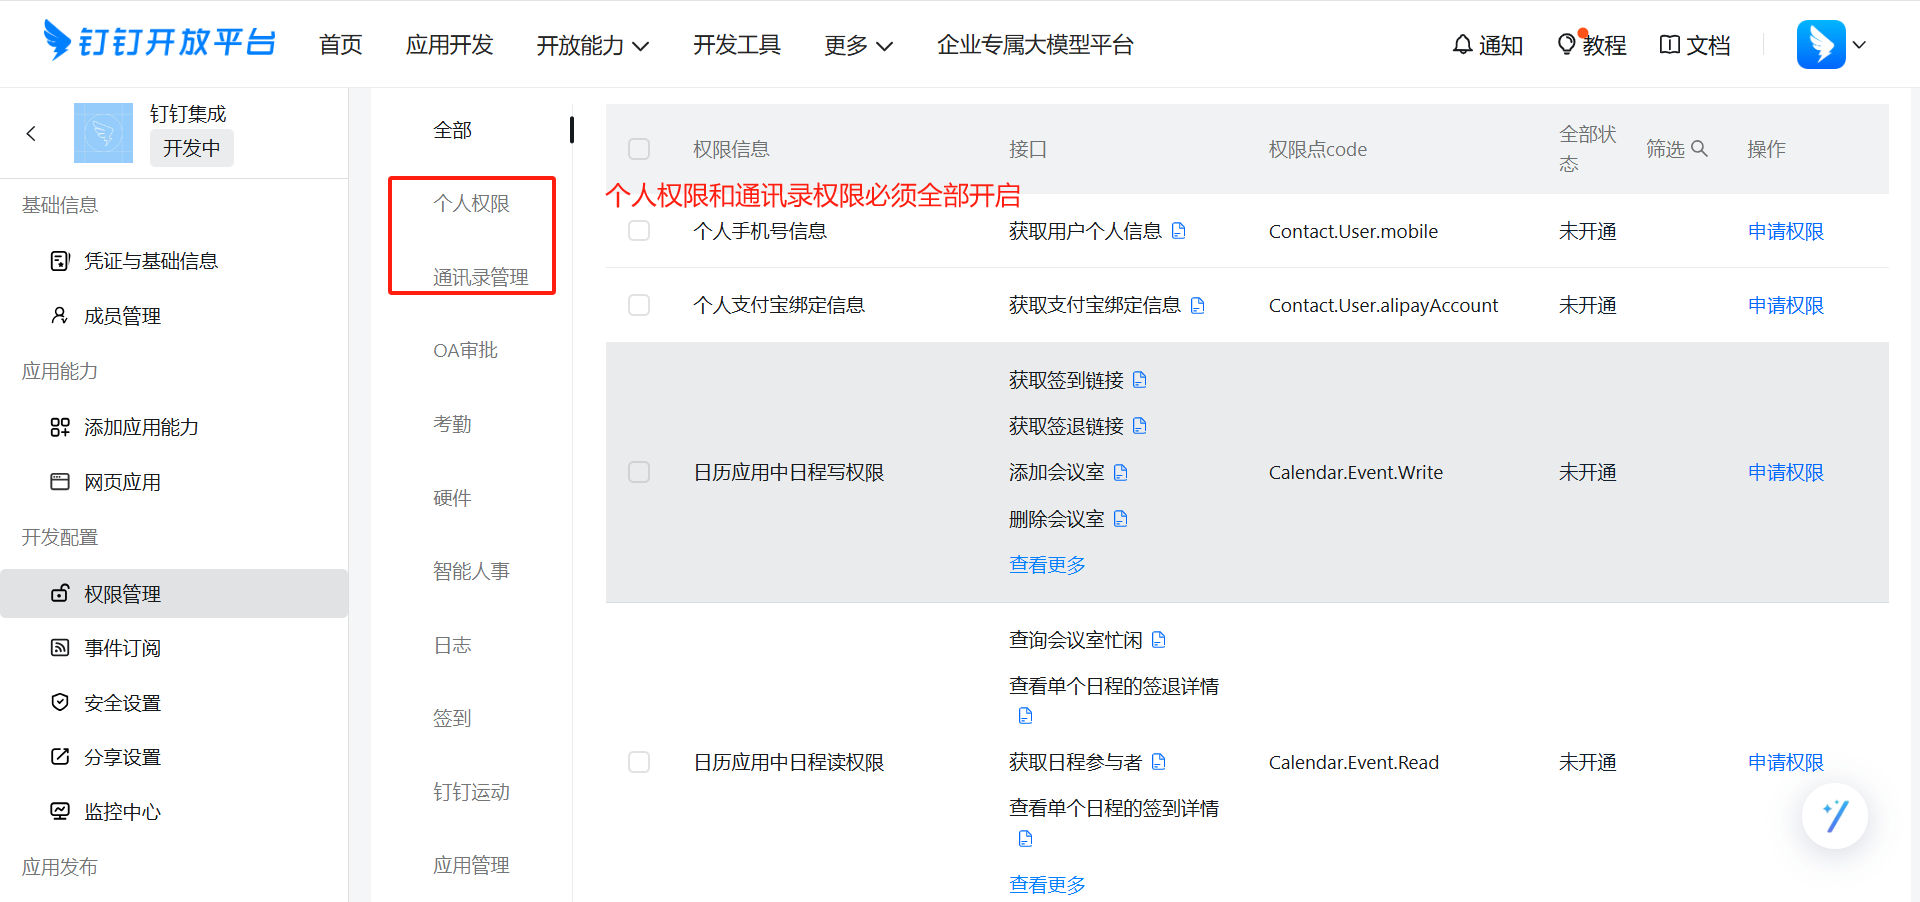Open notifications bell icon
Image resolution: width=1920 pixels, height=902 pixels.
click(1462, 45)
